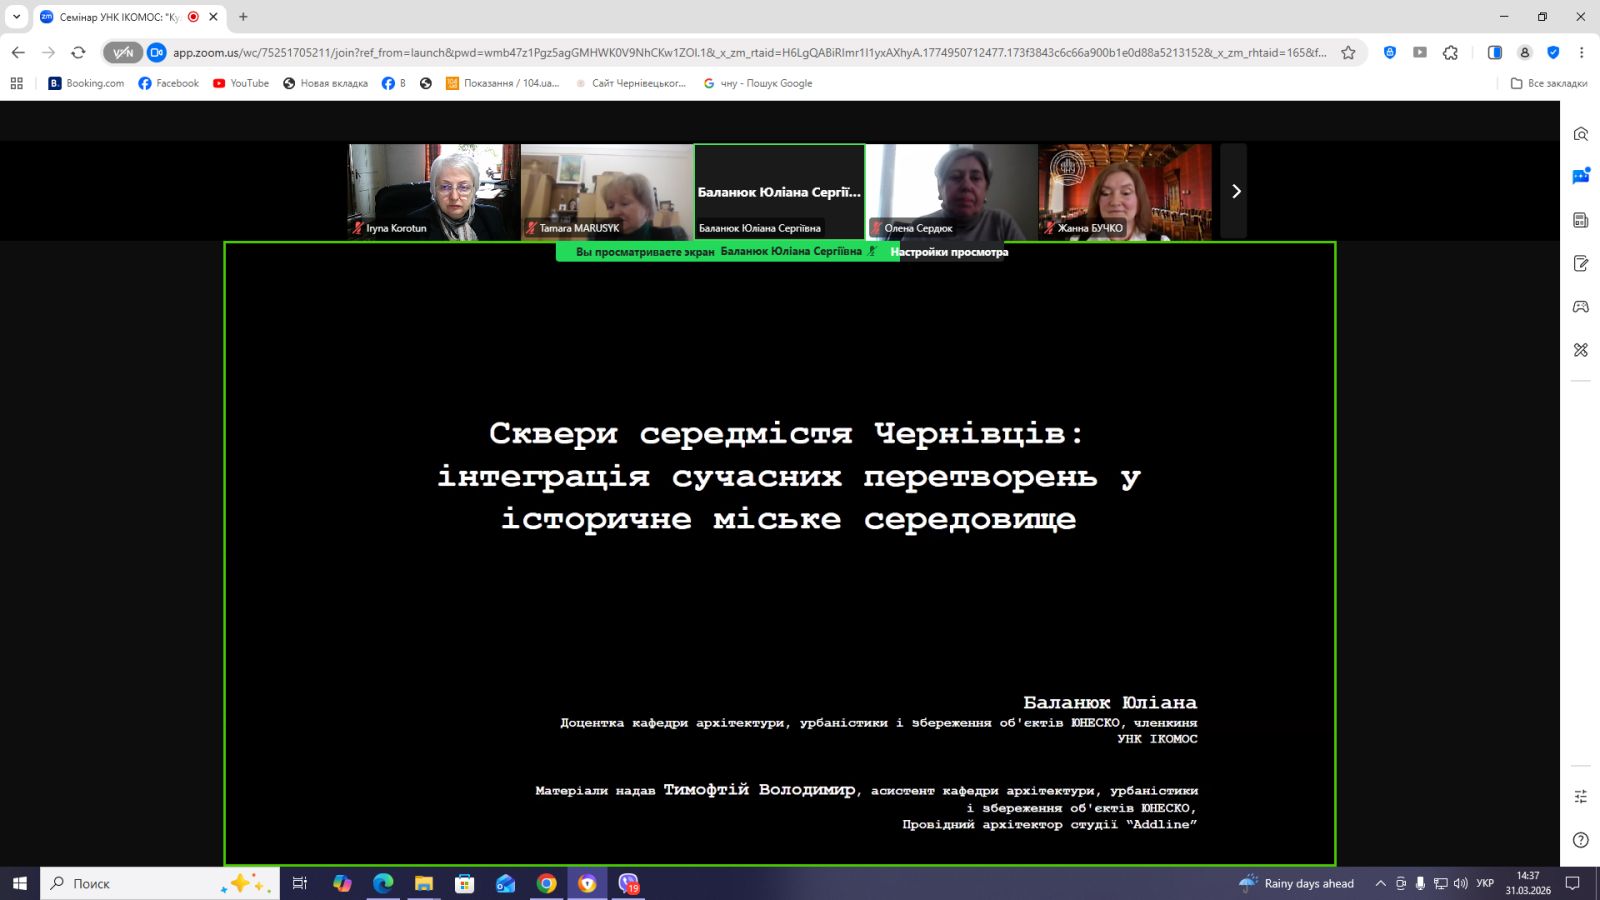1600x900 pixels.
Task: Open the sidebar chat messages icon
Action: click(1581, 177)
